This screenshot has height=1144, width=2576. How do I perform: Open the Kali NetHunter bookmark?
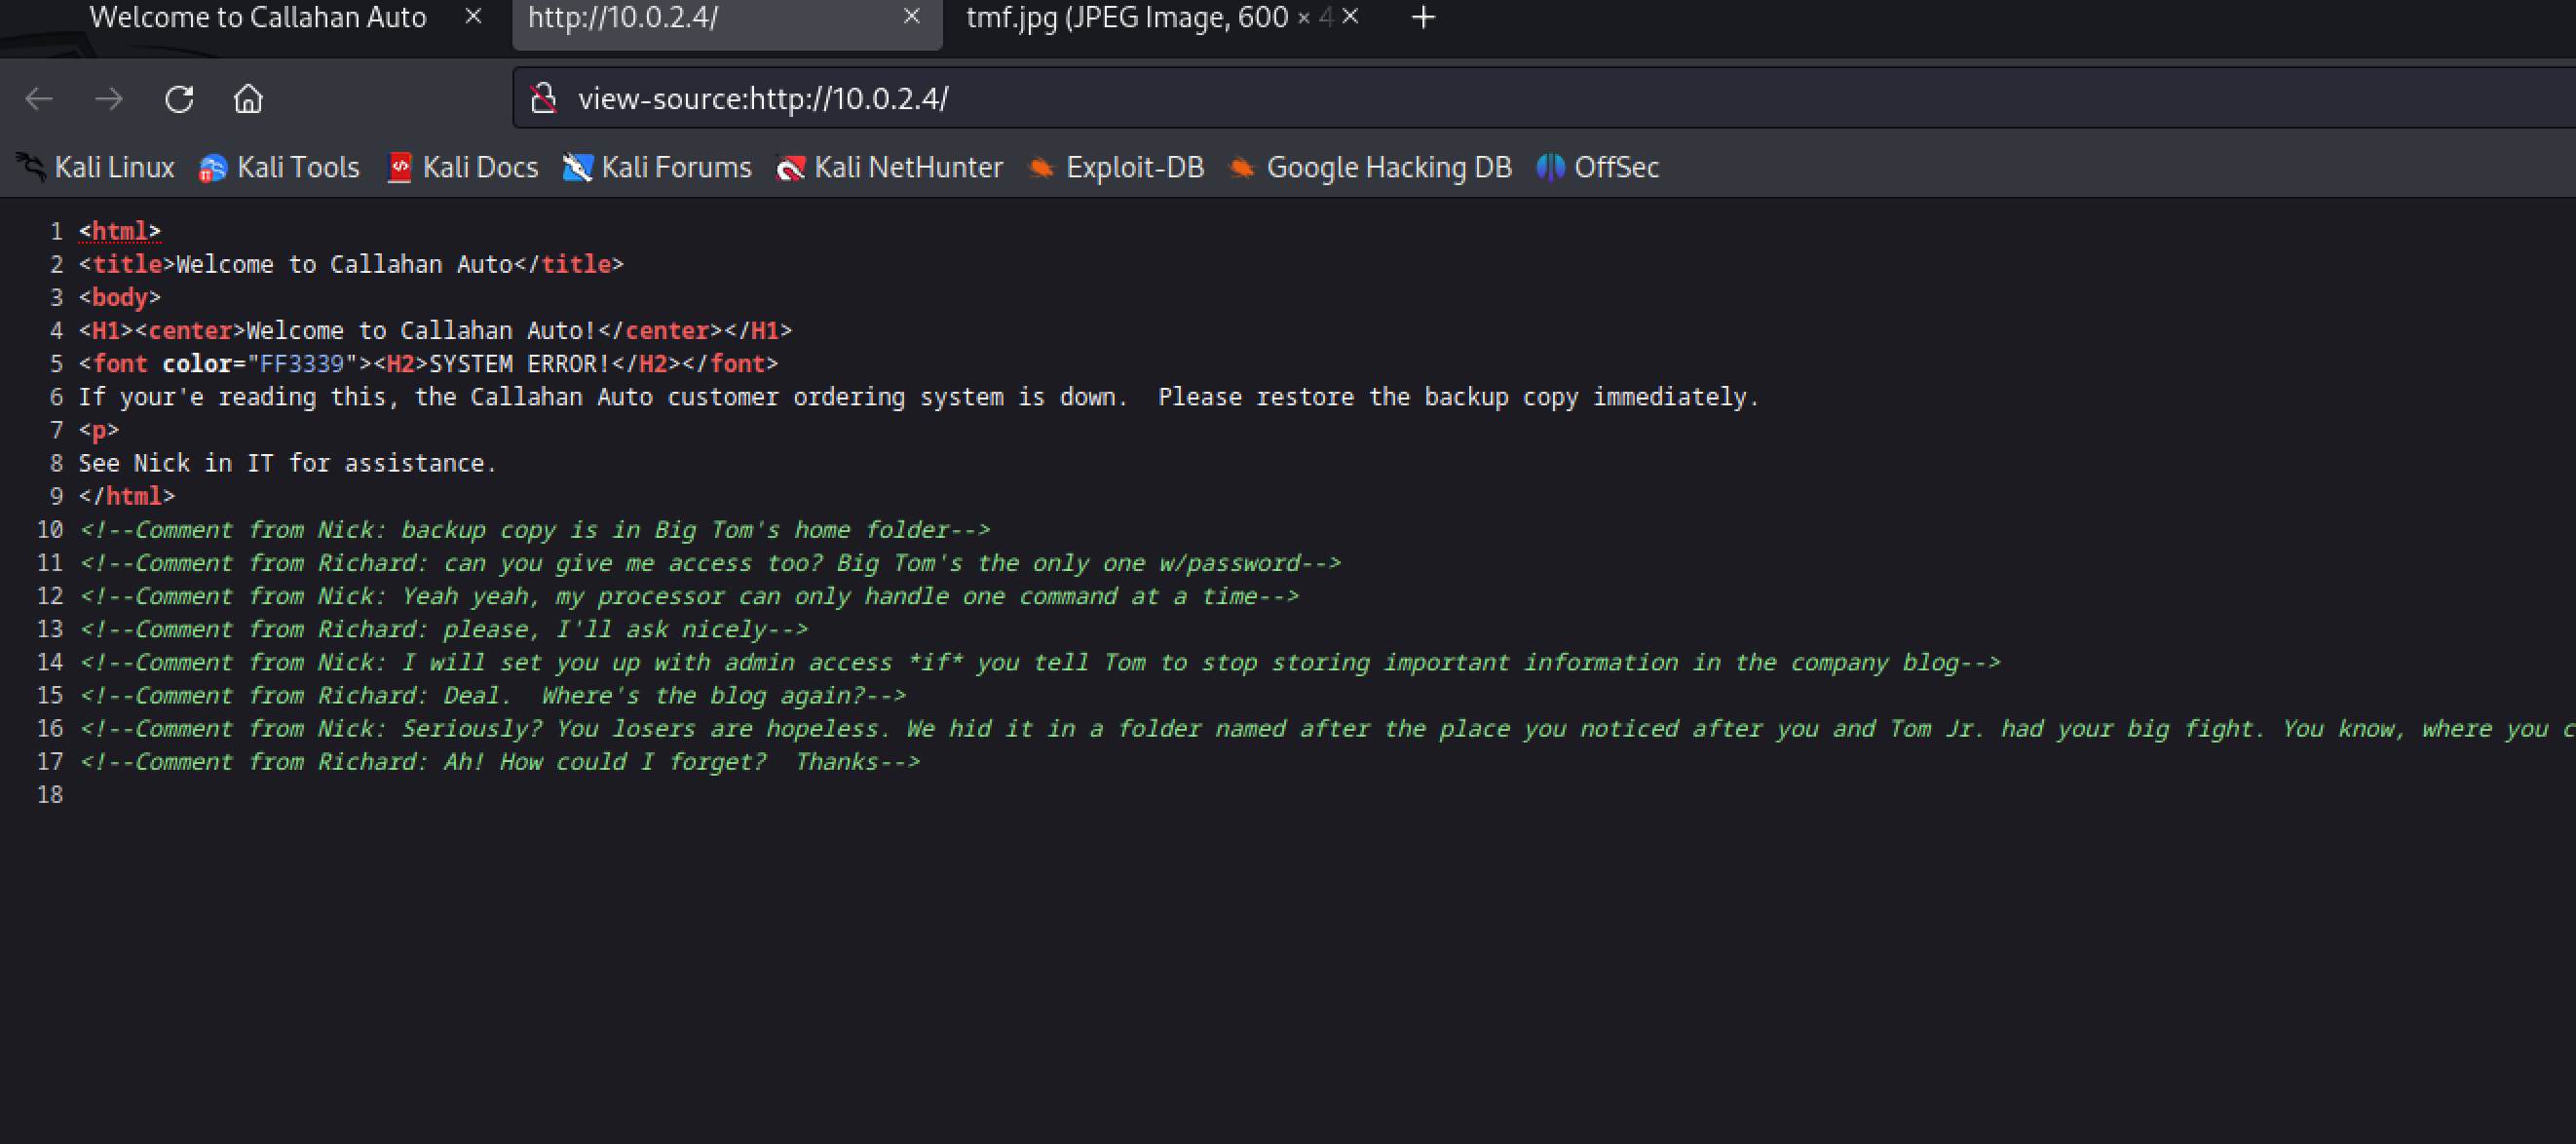click(890, 167)
